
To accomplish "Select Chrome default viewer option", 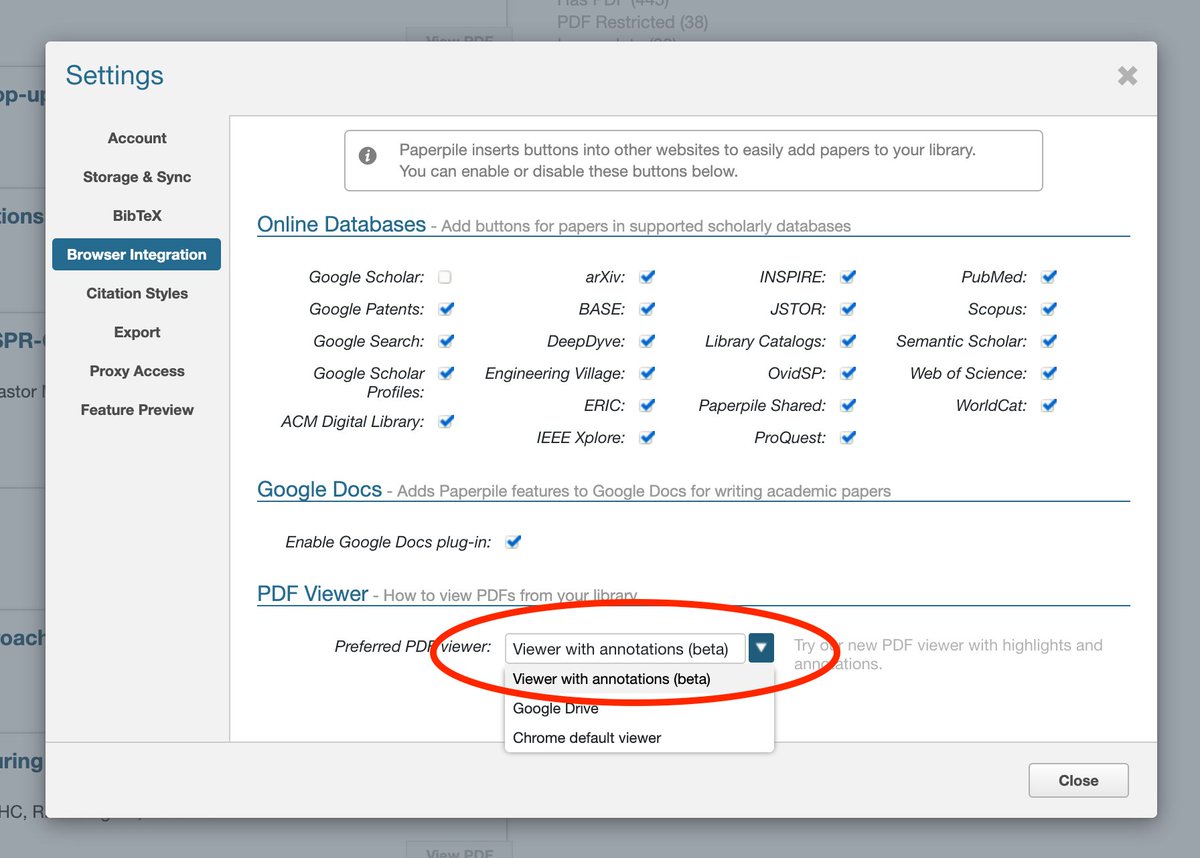I will point(639,738).
